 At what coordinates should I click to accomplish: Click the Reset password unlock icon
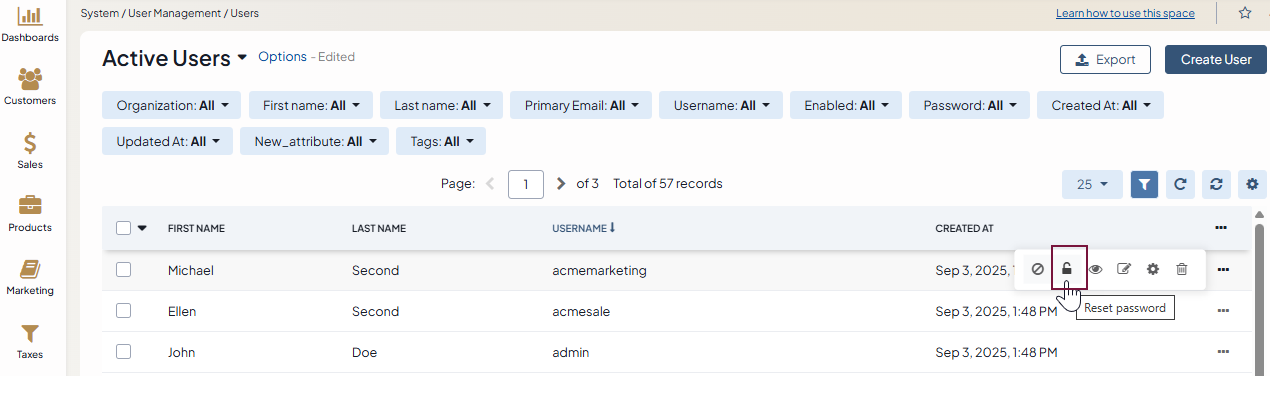[1068, 269]
